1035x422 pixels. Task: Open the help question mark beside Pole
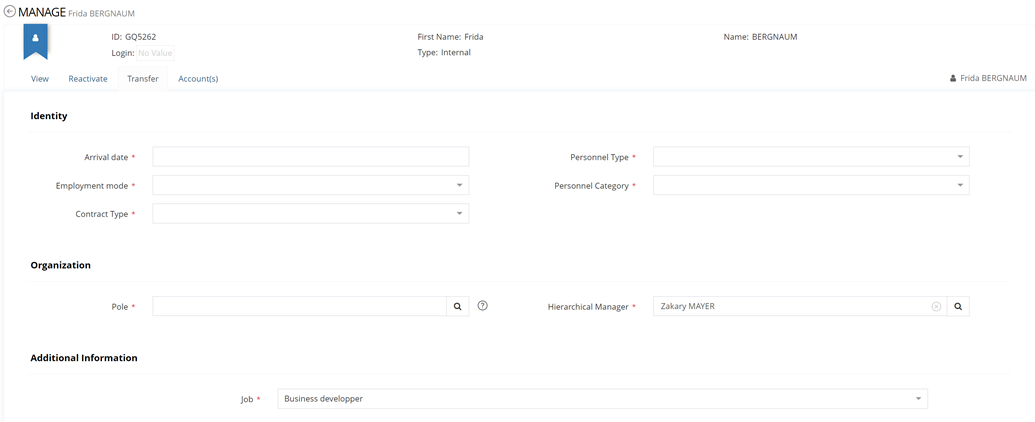click(x=483, y=306)
